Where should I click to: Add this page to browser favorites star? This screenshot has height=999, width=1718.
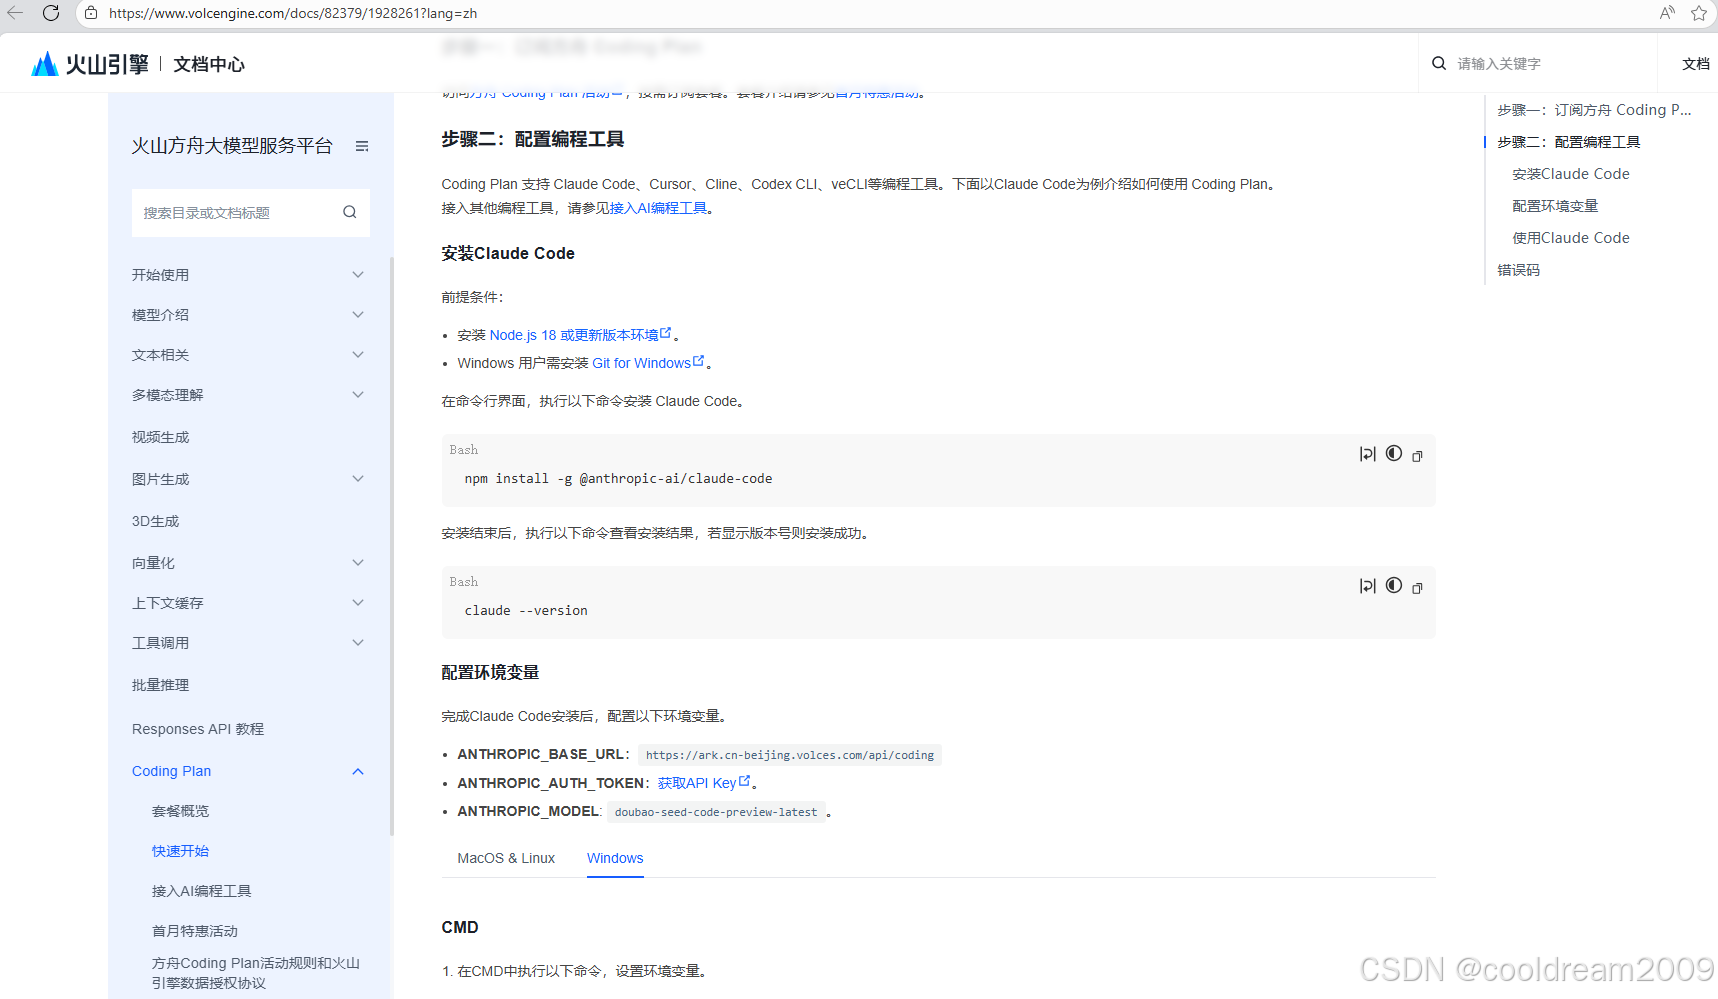point(1699,13)
